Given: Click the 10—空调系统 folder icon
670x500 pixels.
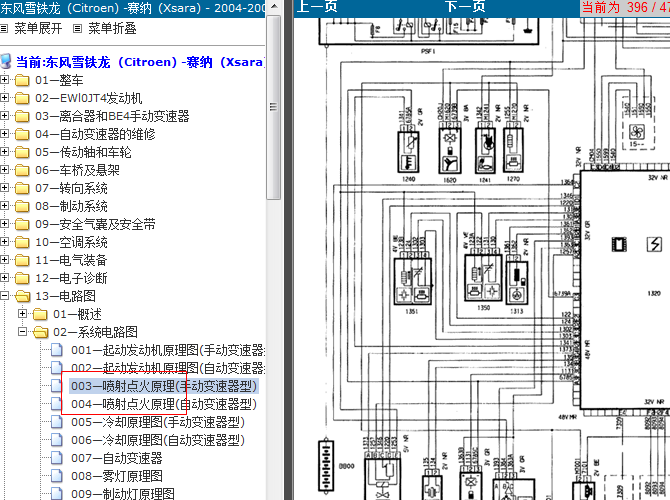Looking at the screenshot, I should point(22,242).
